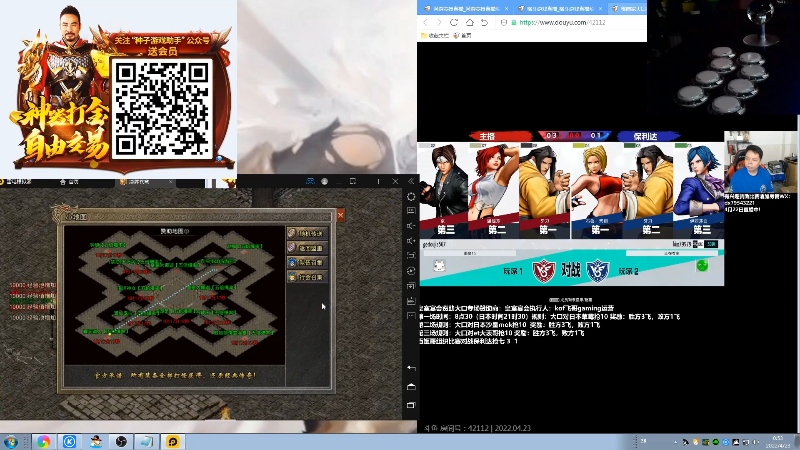Screen dimensions: 800x450
Task: Click emulator Android recent apps icon
Action: pyautogui.click(x=411, y=405)
